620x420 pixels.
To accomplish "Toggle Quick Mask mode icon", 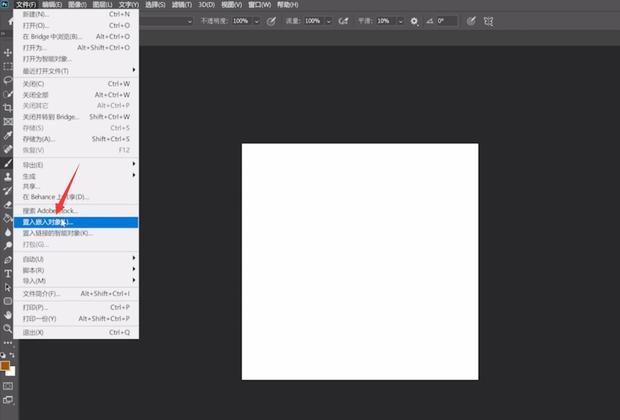I will coord(8,386).
